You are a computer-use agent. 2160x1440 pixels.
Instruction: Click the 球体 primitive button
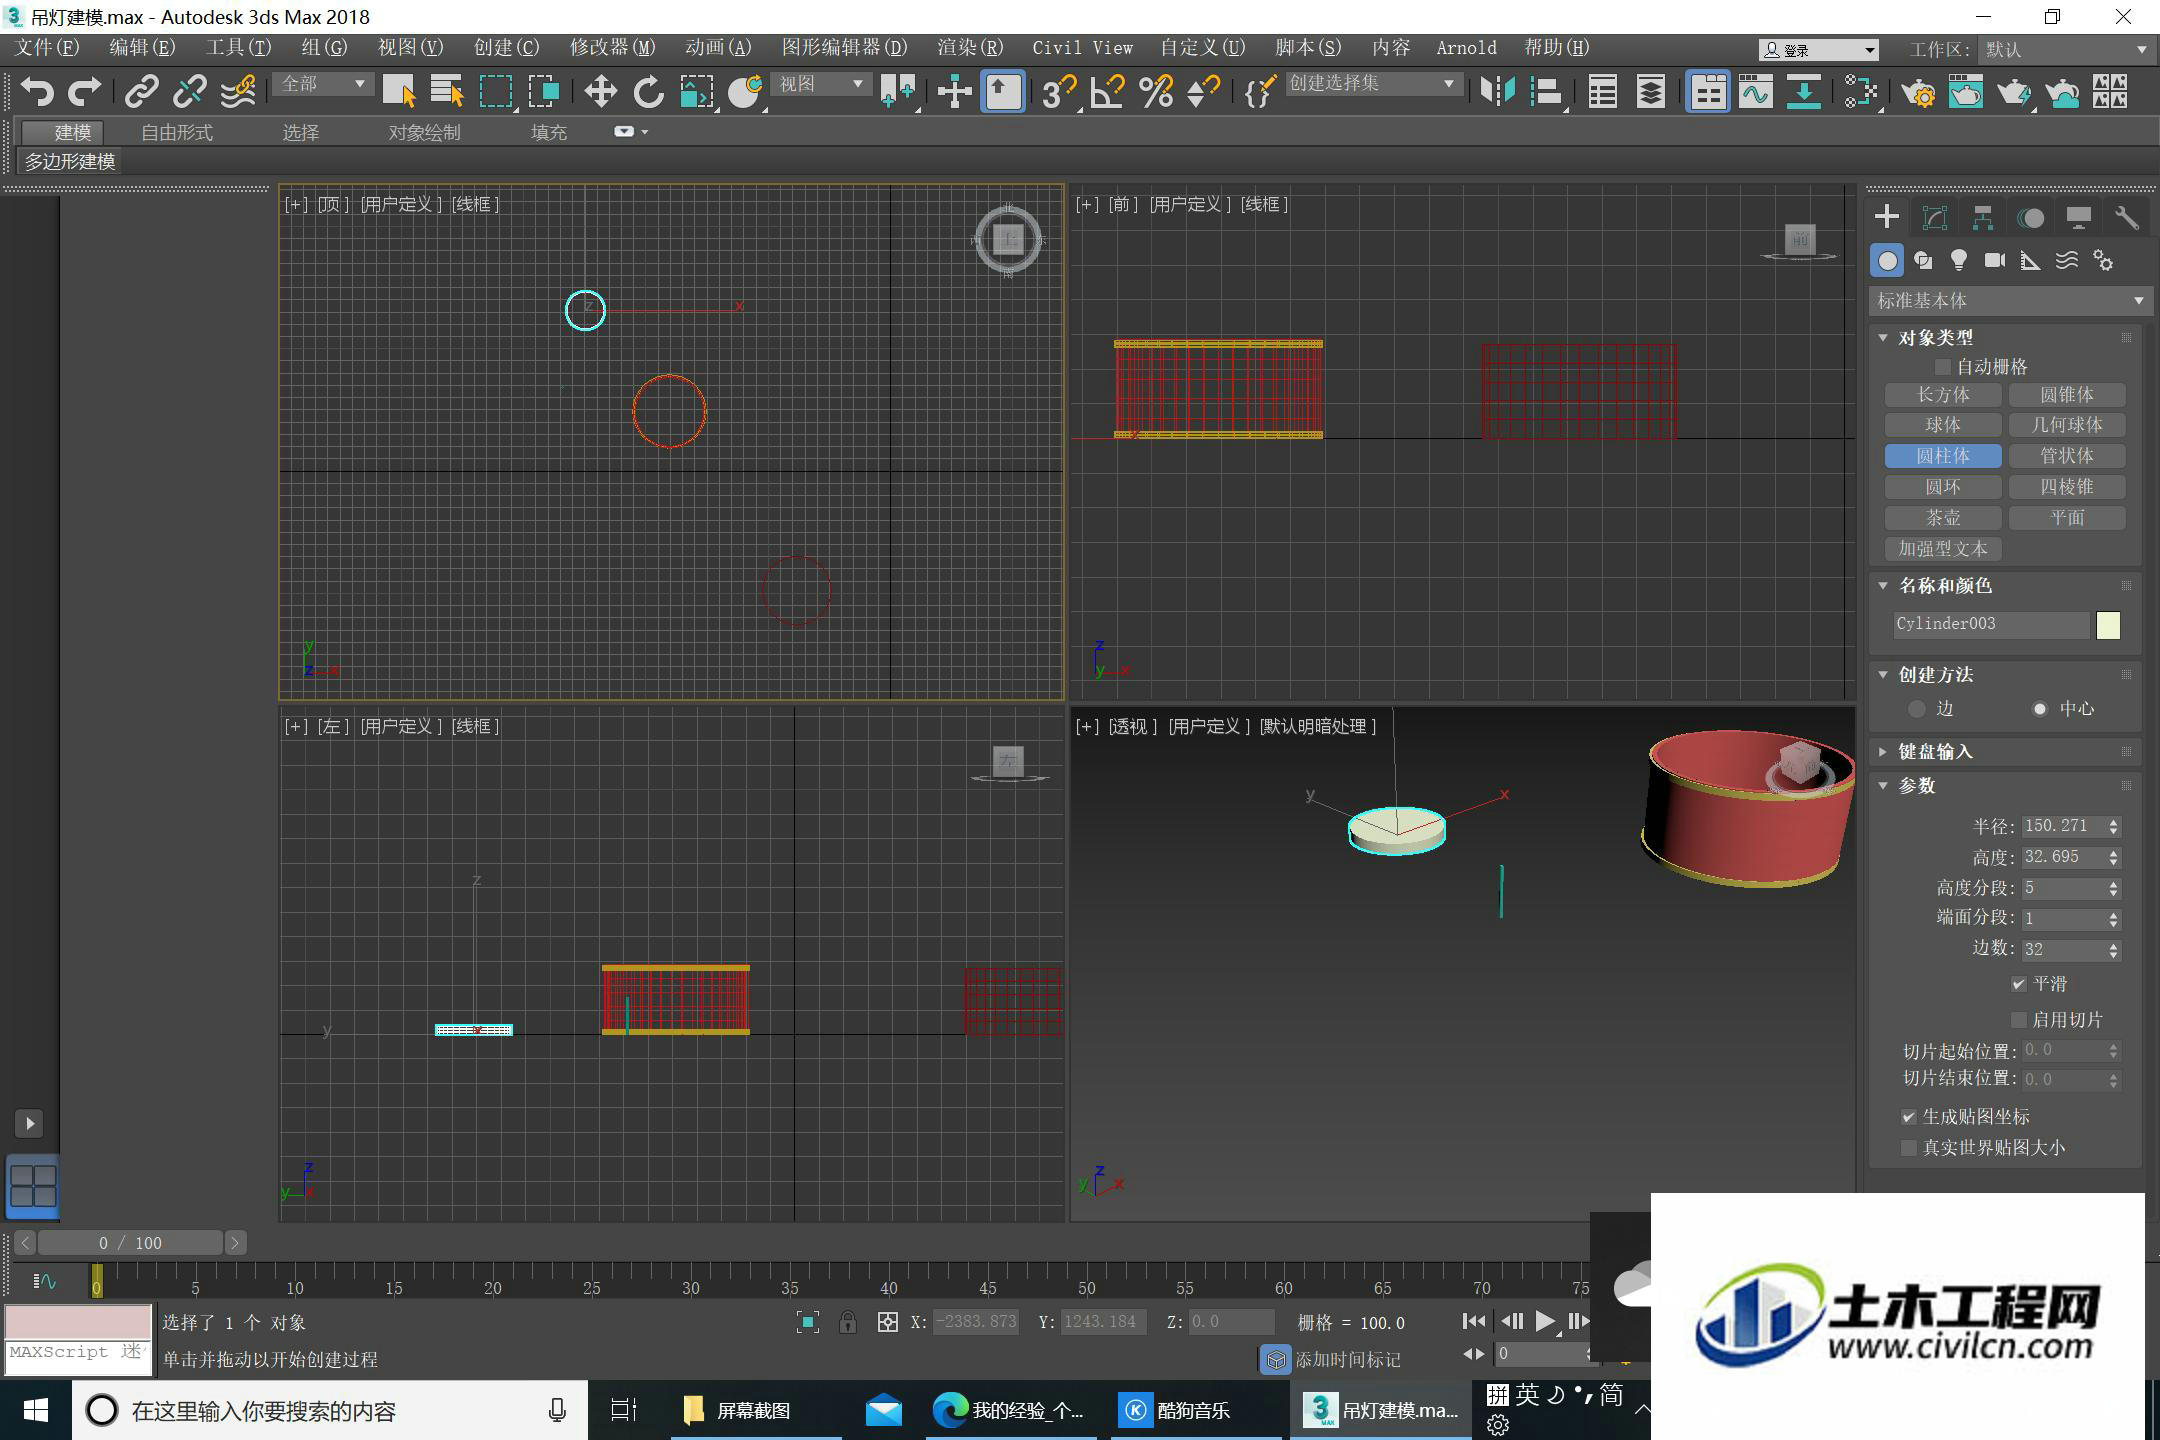(x=1942, y=425)
